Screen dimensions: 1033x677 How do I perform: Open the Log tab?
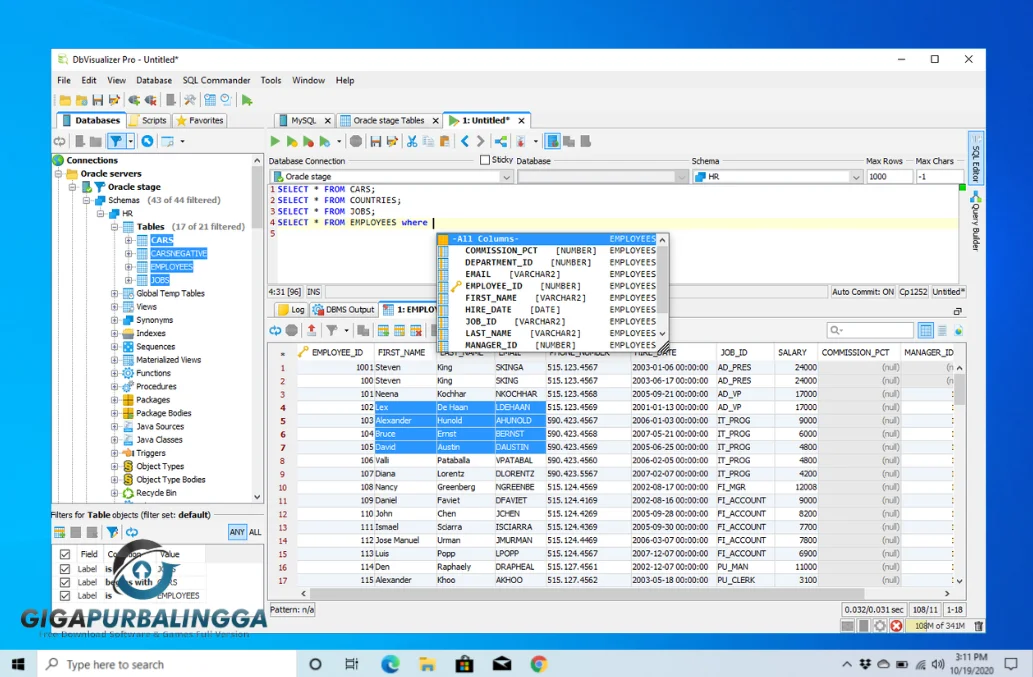tap(292, 310)
